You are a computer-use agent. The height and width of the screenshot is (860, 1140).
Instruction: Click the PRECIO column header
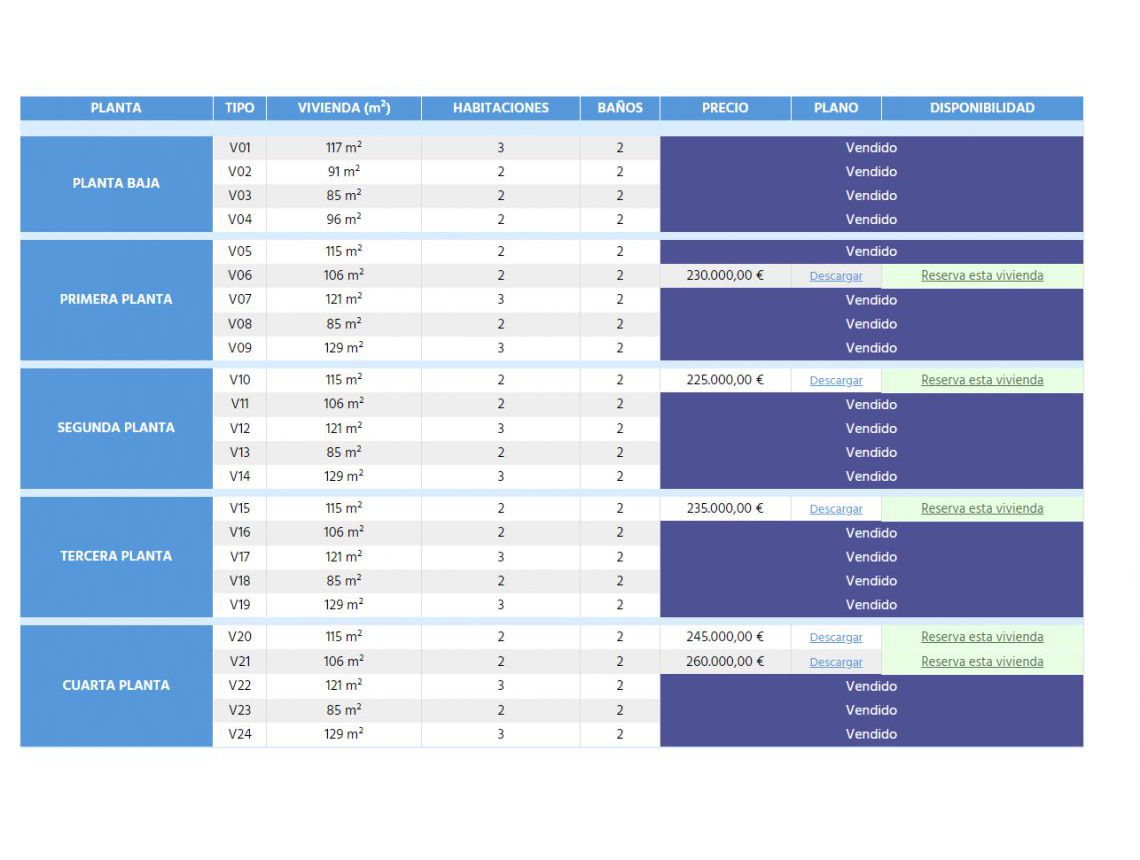[725, 108]
